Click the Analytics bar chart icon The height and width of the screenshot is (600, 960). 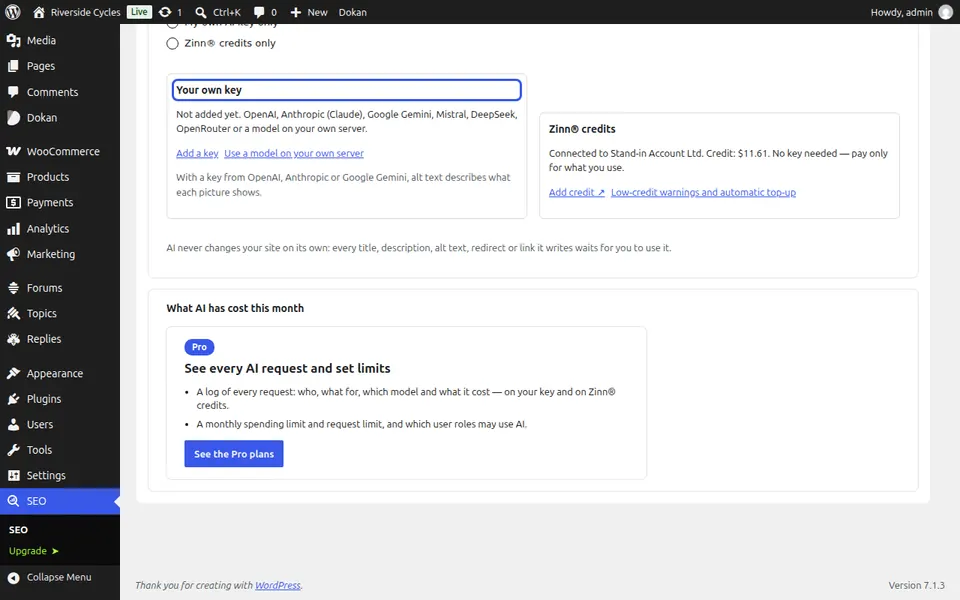click(x=13, y=229)
